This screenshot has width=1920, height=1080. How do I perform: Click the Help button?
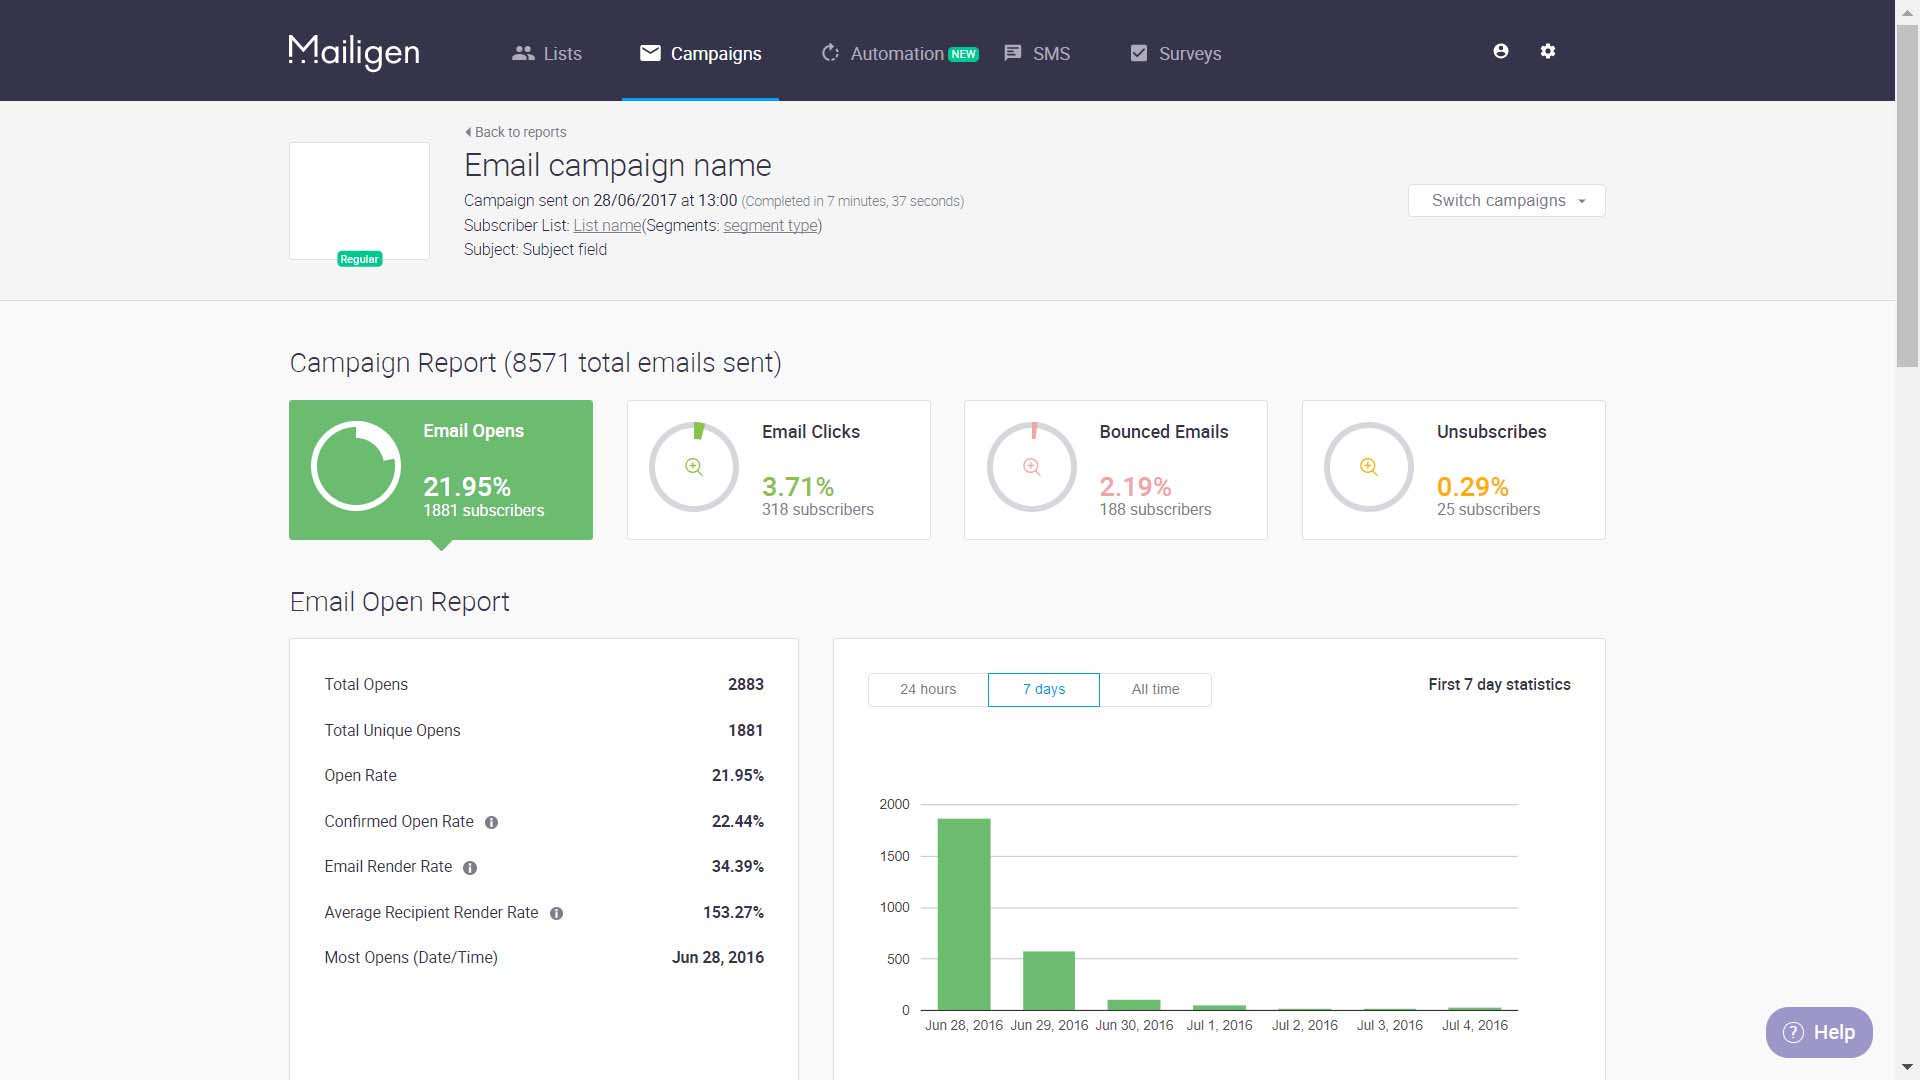point(1818,1033)
